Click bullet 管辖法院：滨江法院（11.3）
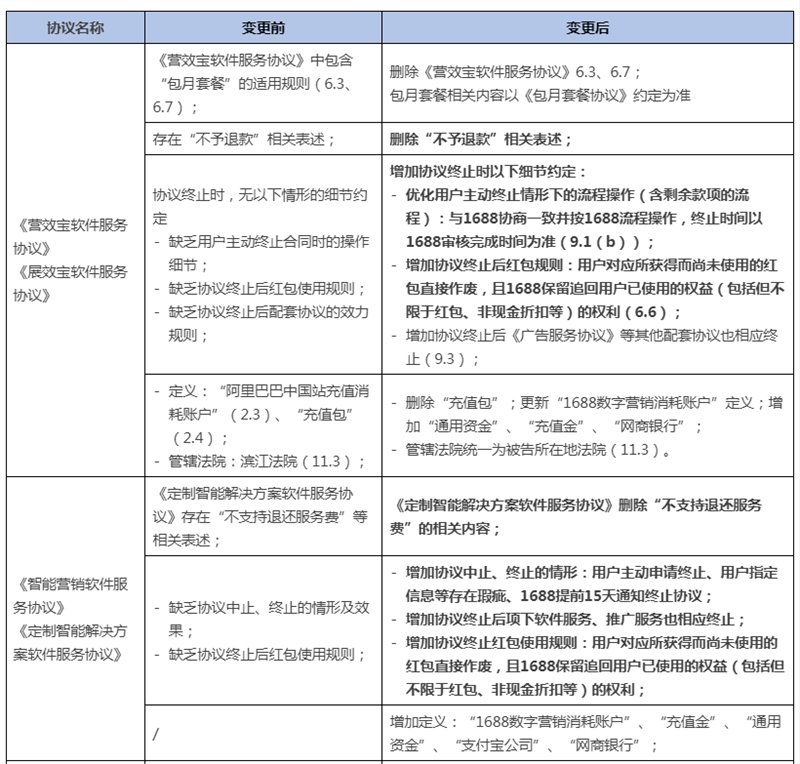 pos(260,461)
